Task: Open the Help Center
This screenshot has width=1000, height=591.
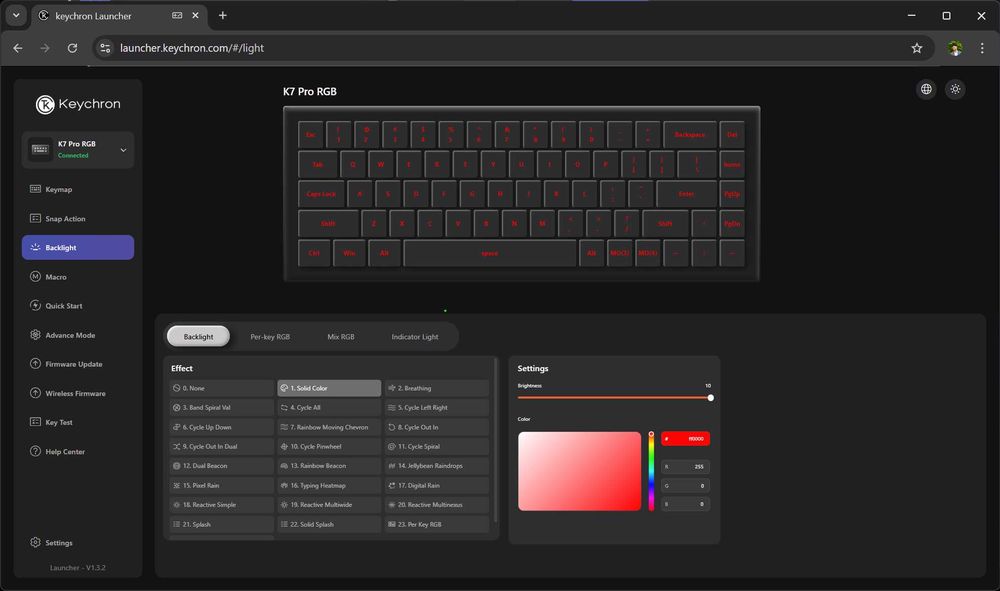Action: [78, 451]
